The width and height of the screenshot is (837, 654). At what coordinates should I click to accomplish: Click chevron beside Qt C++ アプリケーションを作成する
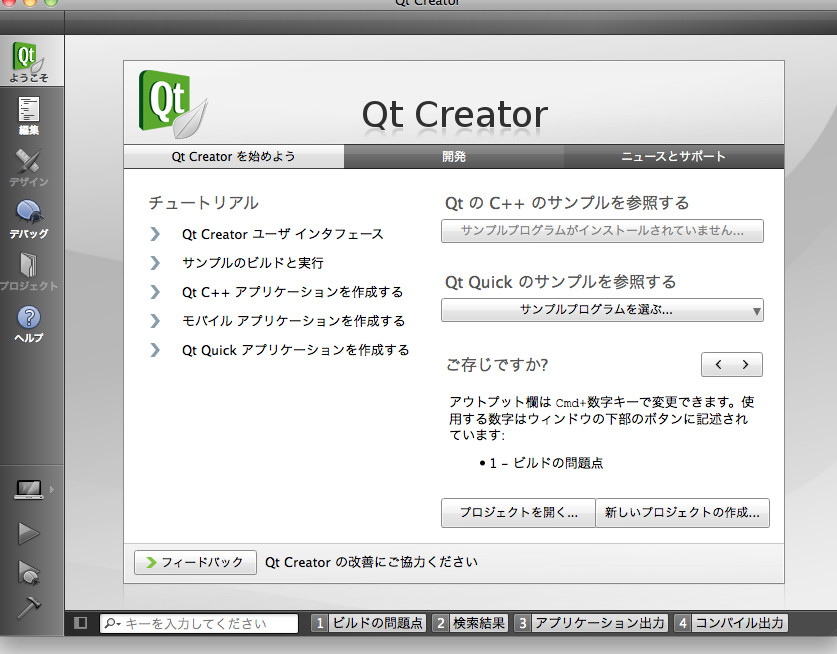pos(155,291)
